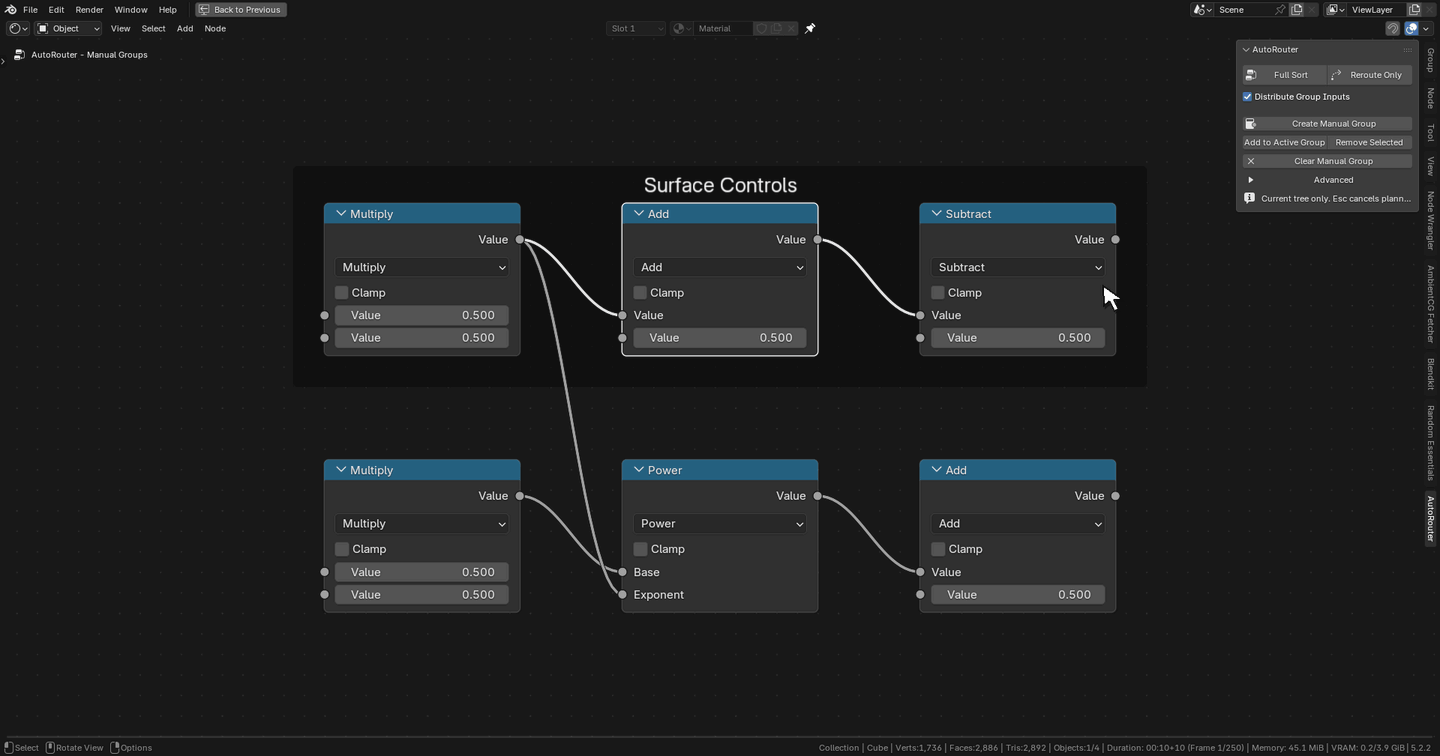
Task: Click the ViewLayer browse icon
Action: [1336, 9]
